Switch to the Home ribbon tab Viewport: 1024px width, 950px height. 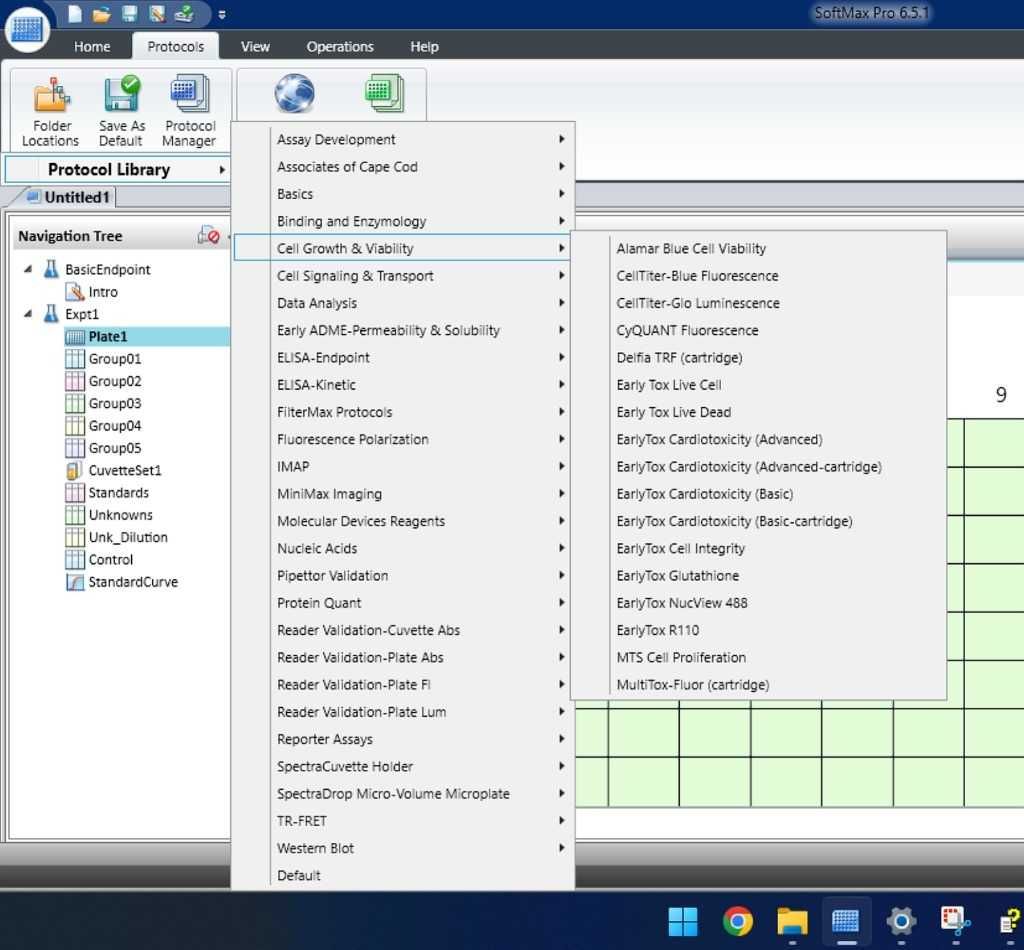click(92, 46)
